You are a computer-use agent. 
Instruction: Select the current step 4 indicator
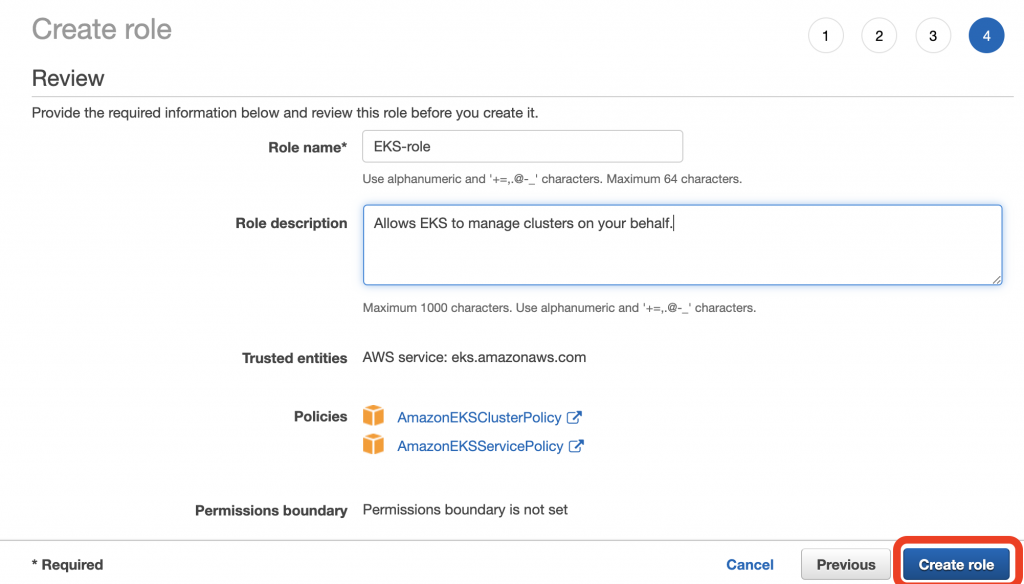pyautogui.click(x=986, y=36)
